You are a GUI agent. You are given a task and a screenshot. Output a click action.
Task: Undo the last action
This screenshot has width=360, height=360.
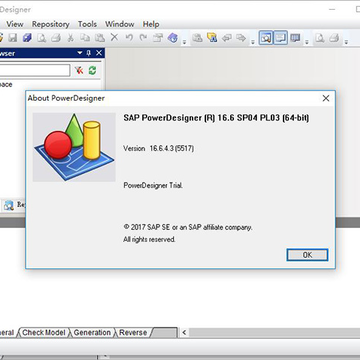(129, 38)
